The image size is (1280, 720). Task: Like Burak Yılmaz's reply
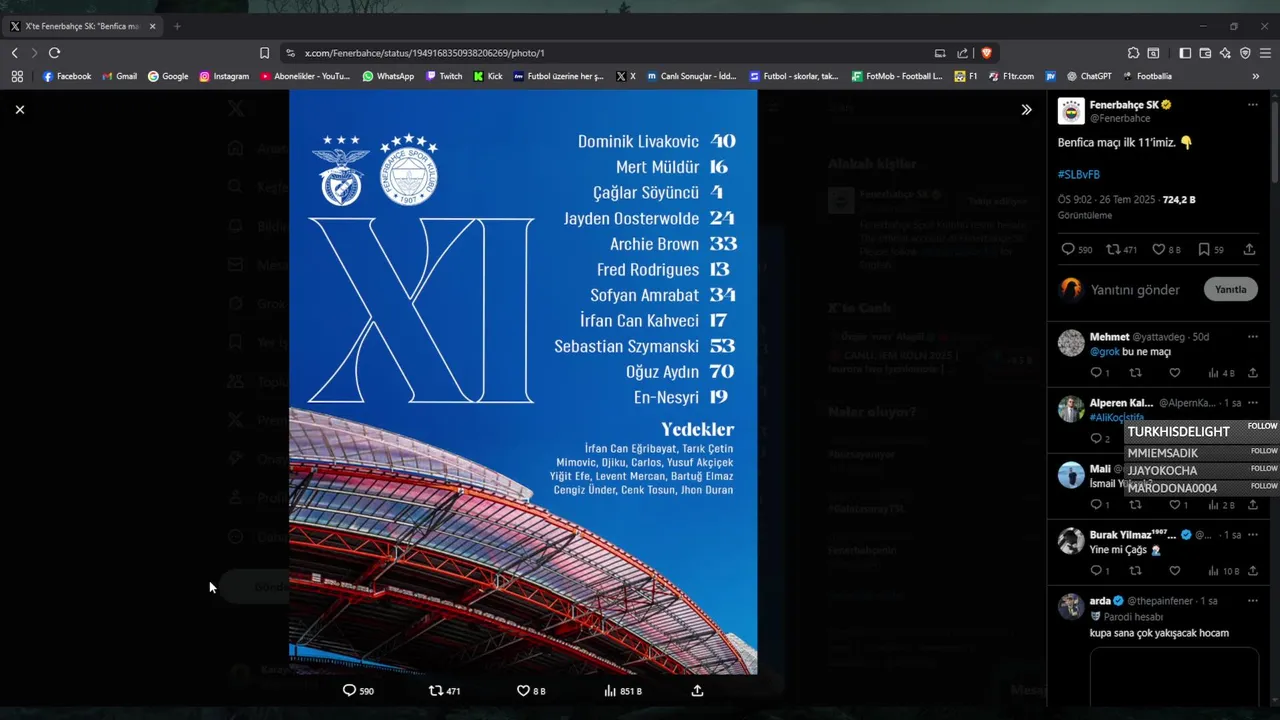(x=1174, y=571)
